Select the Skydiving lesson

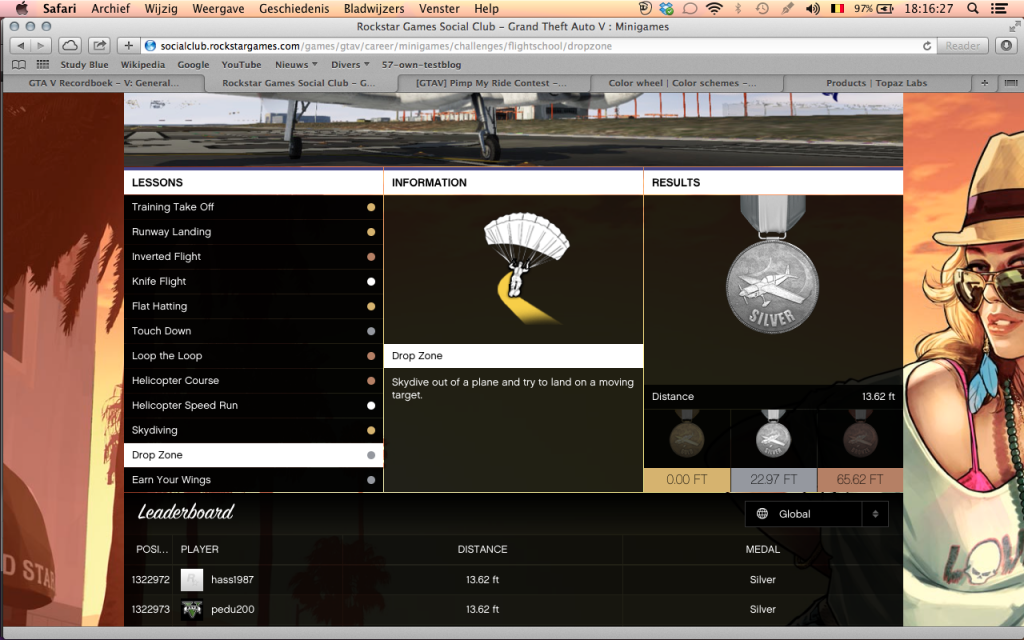pyautogui.click(x=253, y=430)
